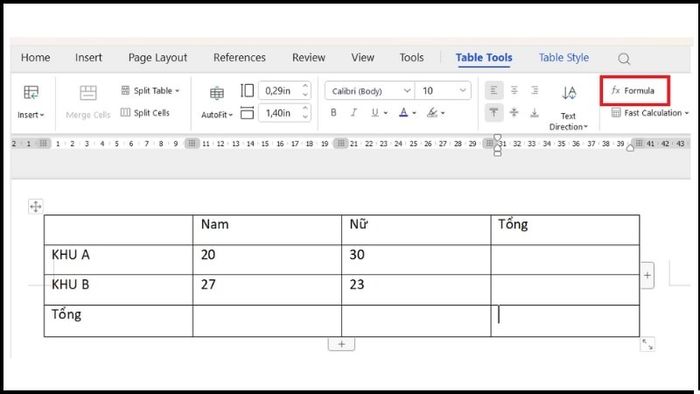Switch to the View tab
The width and height of the screenshot is (700, 394).
(x=362, y=58)
